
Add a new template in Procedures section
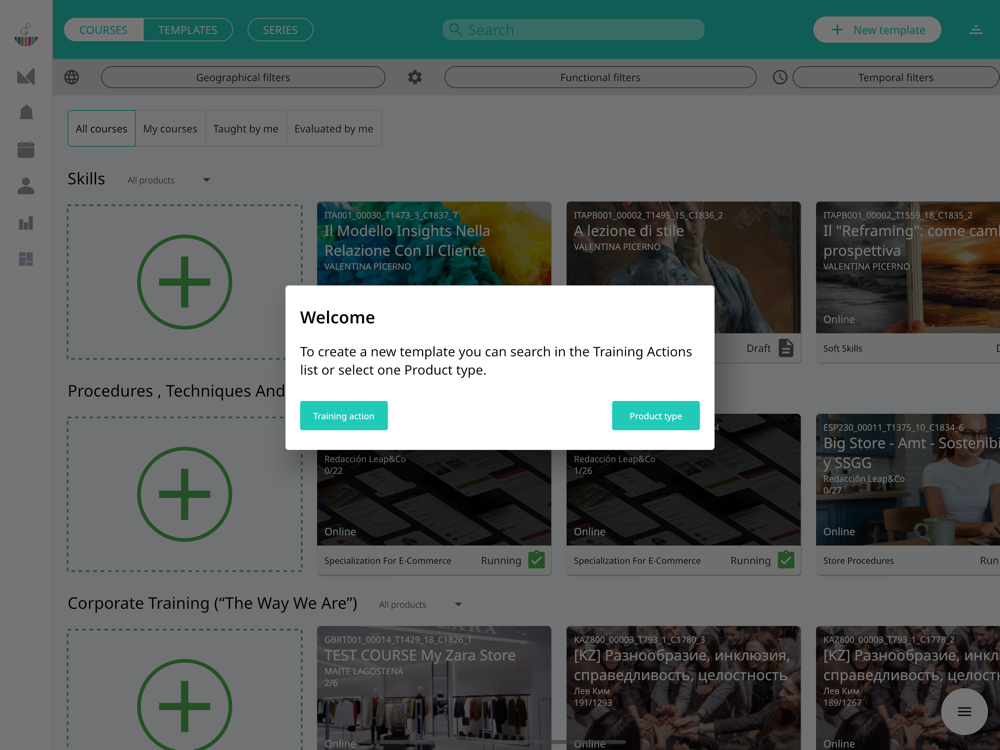[185, 494]
